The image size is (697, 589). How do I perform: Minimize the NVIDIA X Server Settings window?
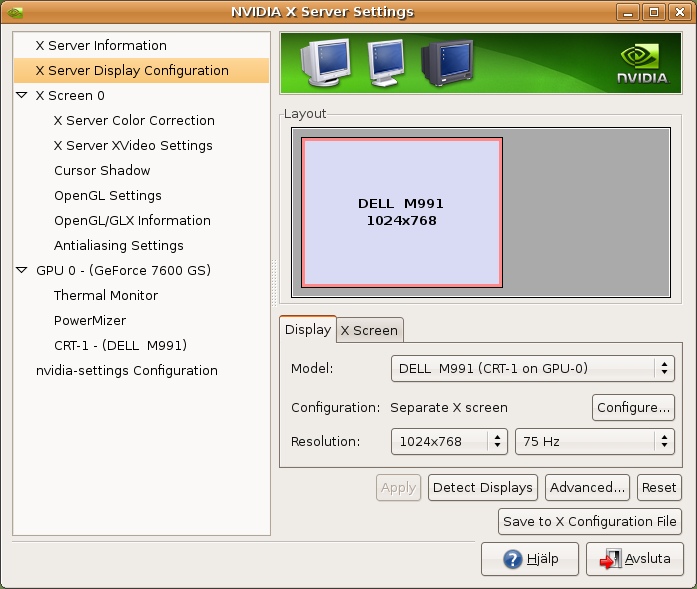tap(628, 12)
